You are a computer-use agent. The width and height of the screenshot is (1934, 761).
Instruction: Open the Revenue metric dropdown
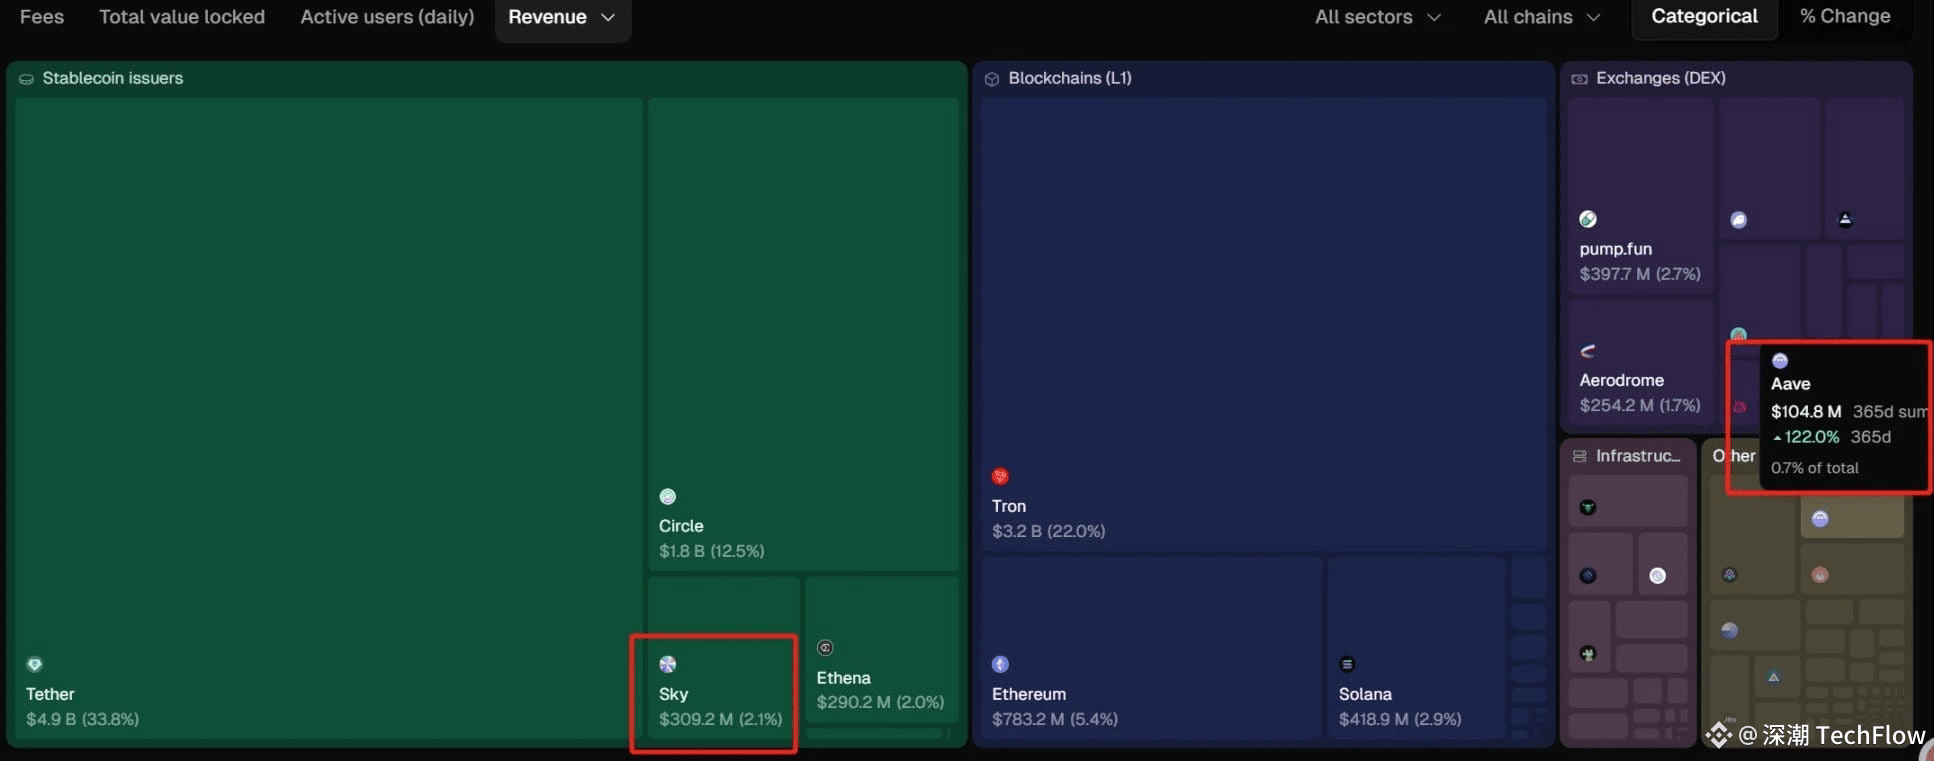pyautogui.click(x=562, y=18)
